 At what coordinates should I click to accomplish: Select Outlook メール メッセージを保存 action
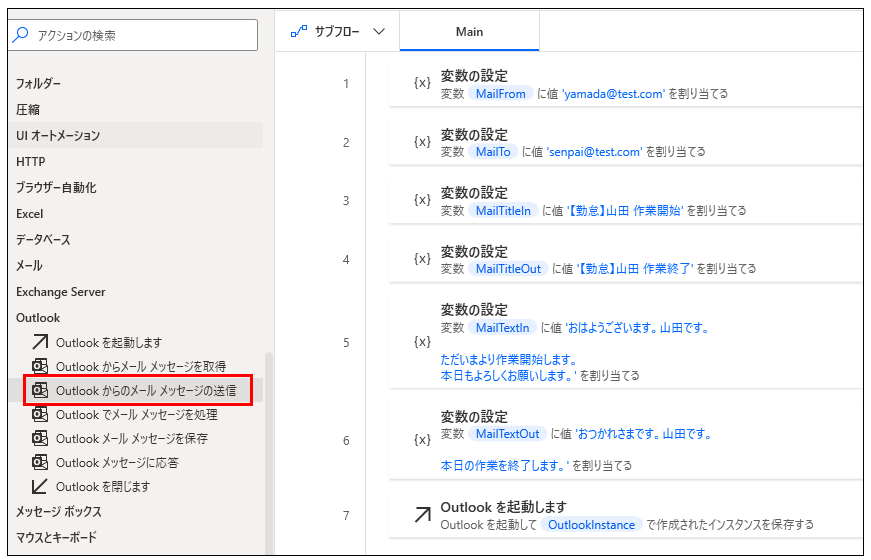click(x=132, y=439)
